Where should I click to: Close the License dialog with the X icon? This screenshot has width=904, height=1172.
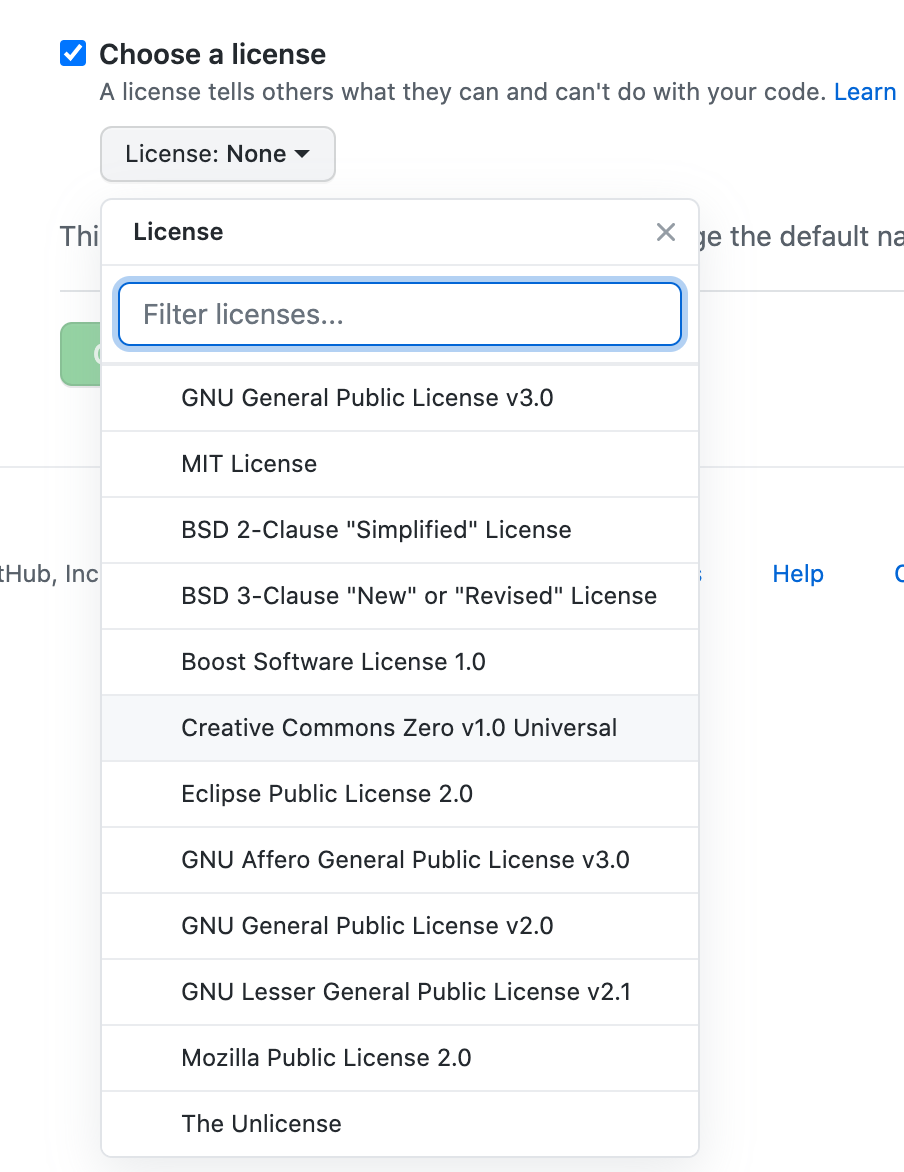(x=666, y=231)
